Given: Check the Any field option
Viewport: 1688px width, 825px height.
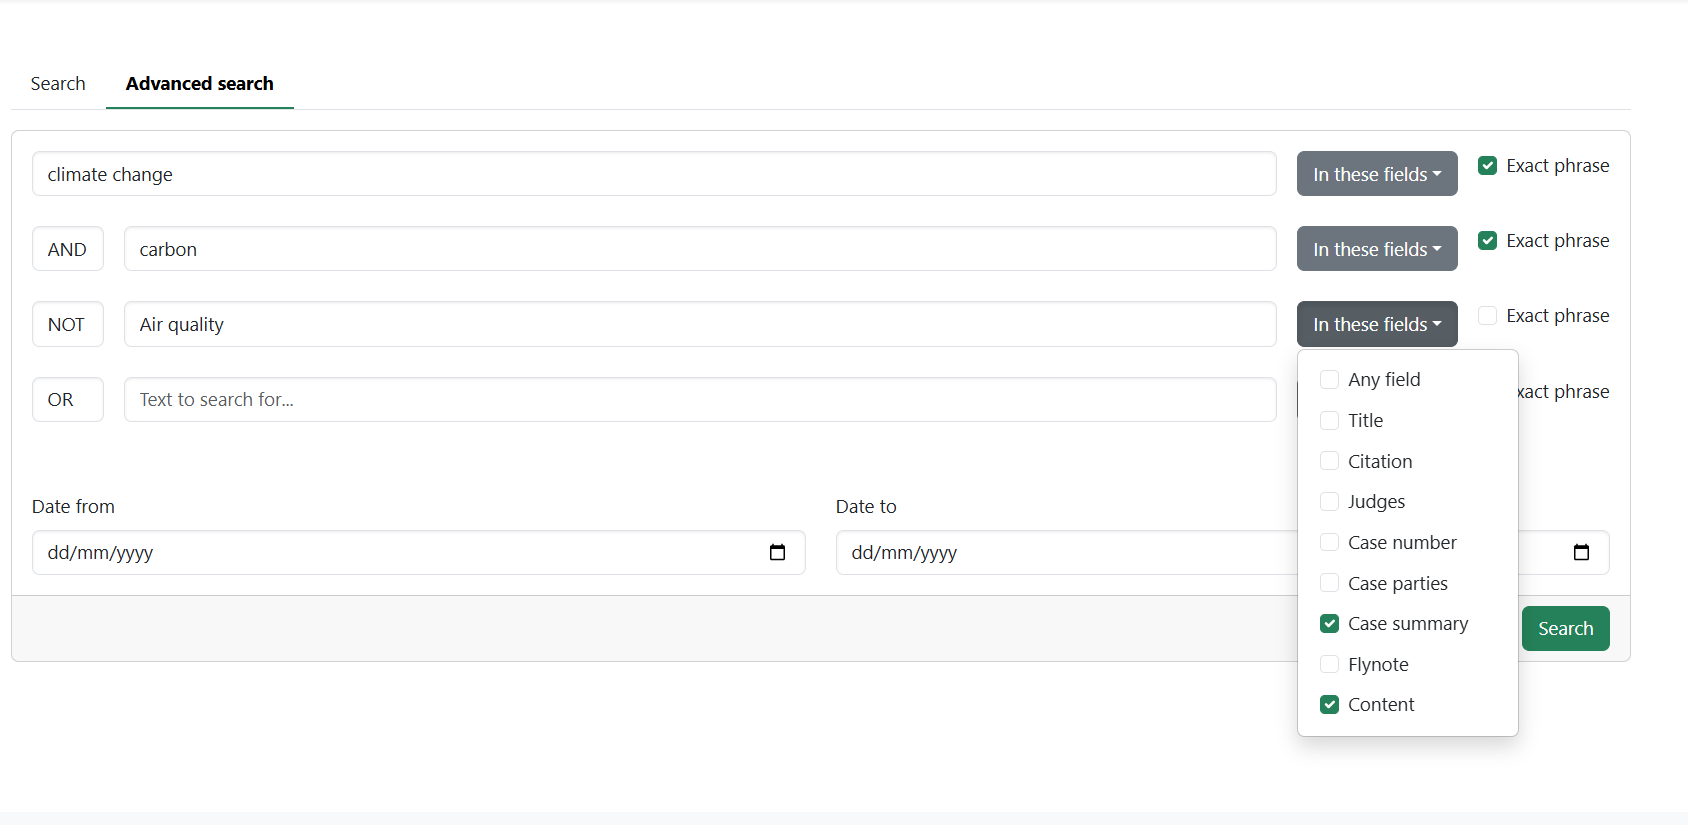Looking at the screenshot, I should 1329,380.
